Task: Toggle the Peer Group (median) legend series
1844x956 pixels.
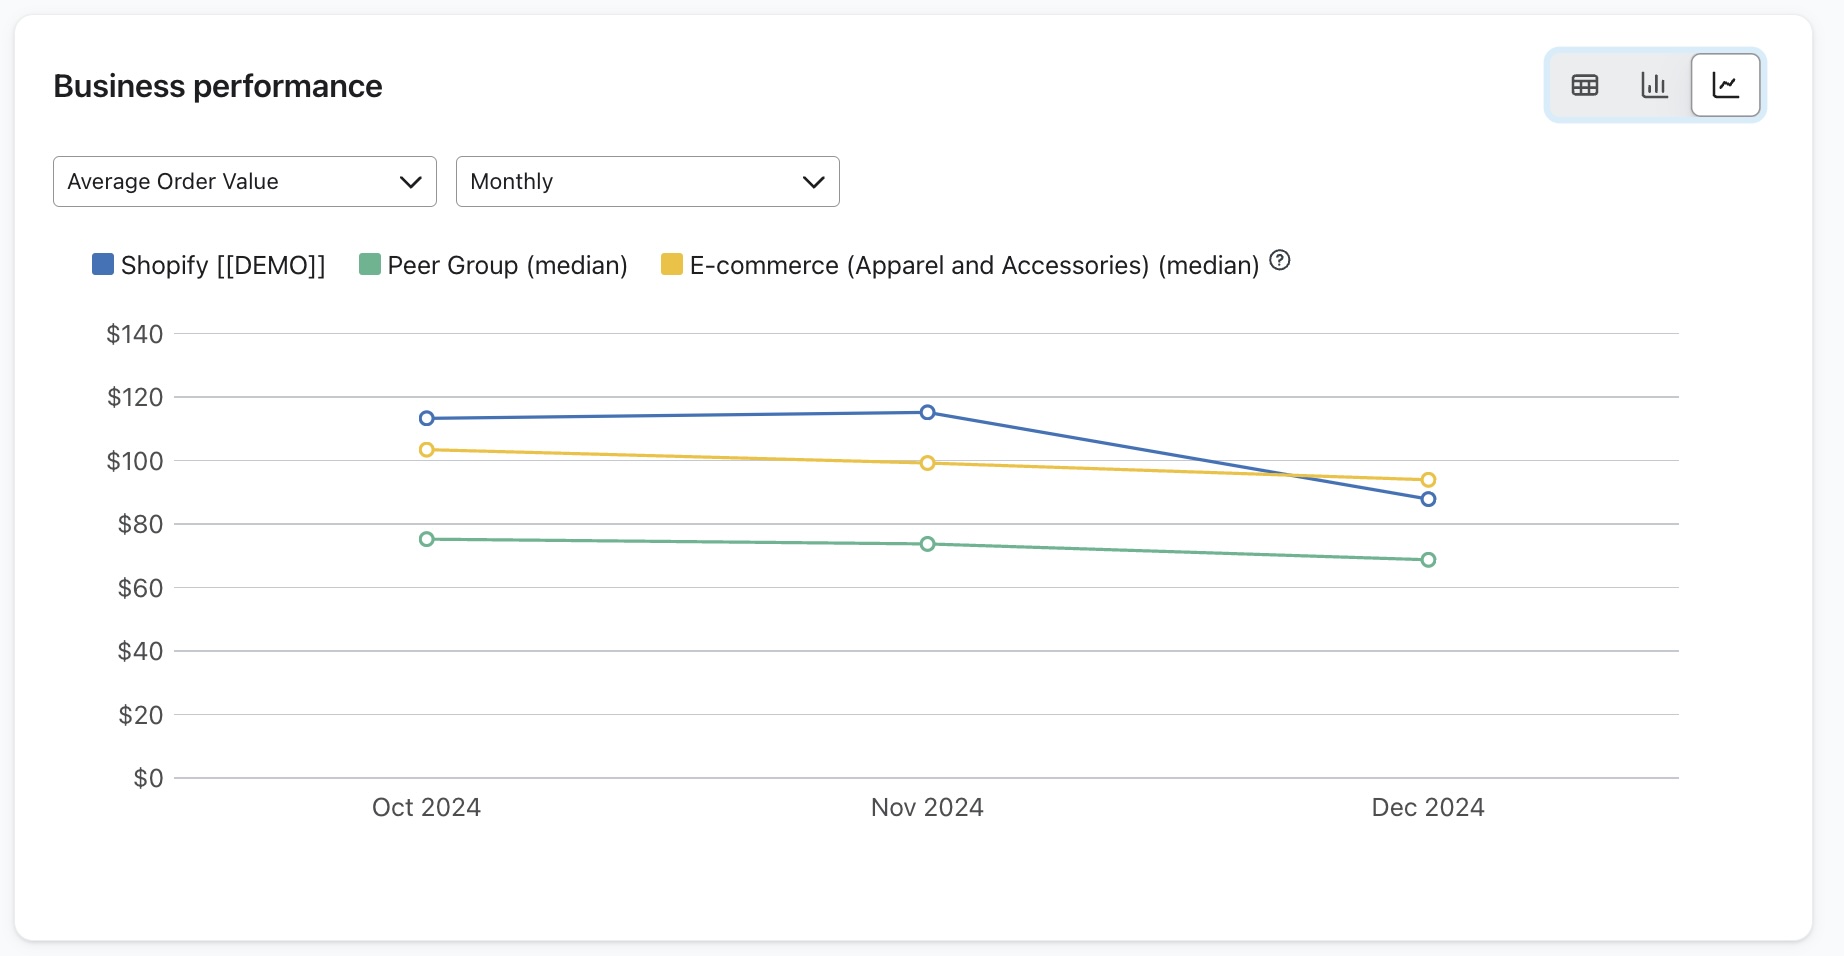Action: coord(507,265)
